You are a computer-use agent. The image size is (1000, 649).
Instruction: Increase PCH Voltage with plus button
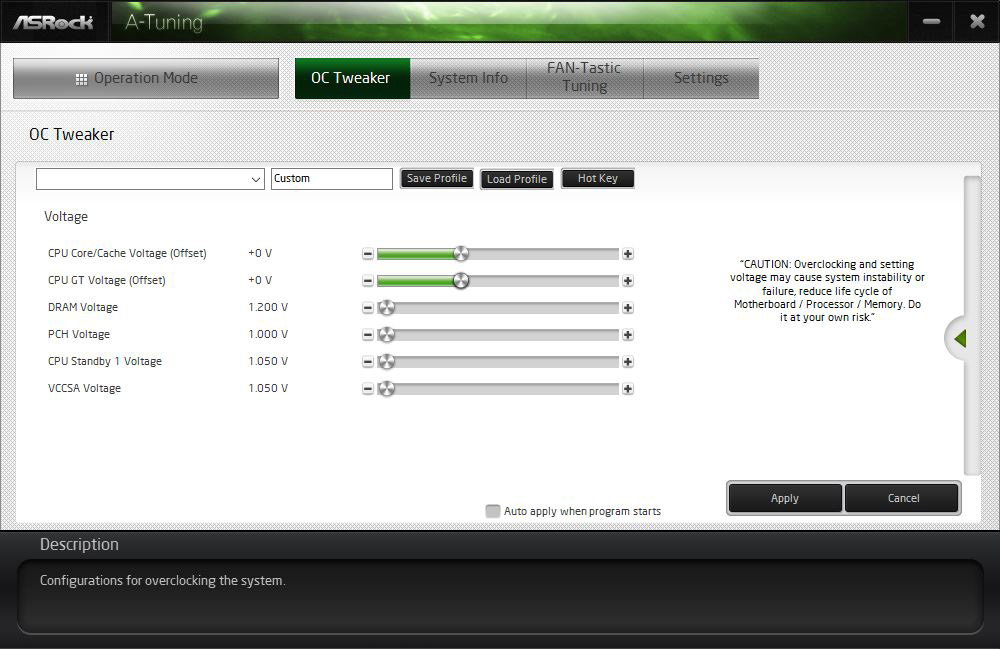point(628,335)
